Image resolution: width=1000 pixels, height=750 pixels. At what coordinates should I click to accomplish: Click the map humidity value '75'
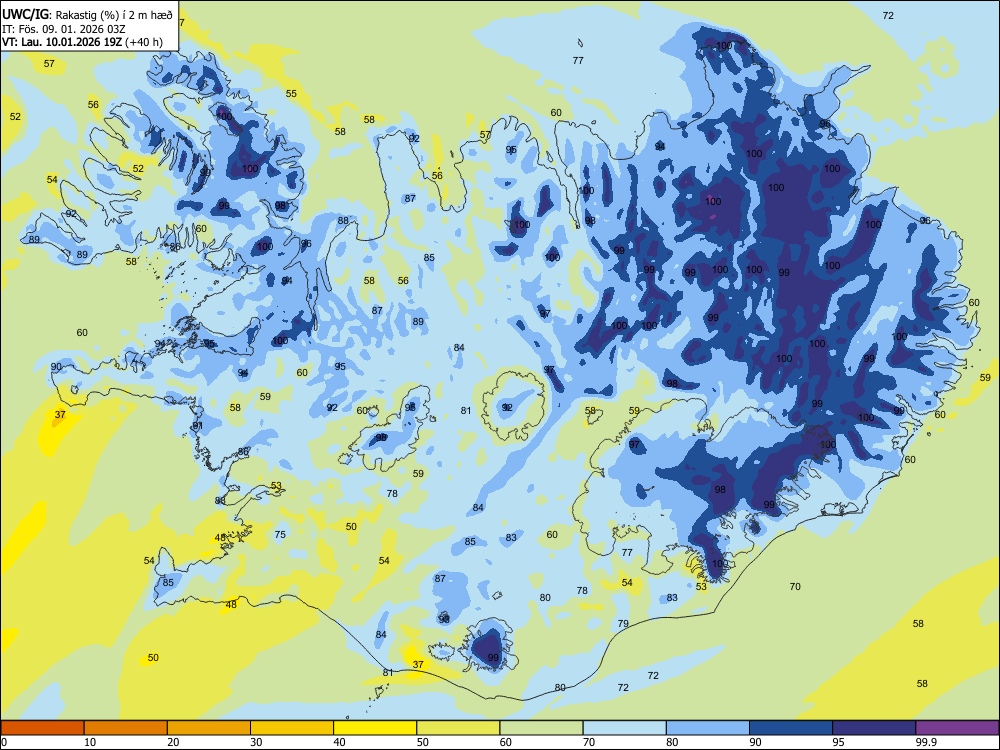click(280, 534)
